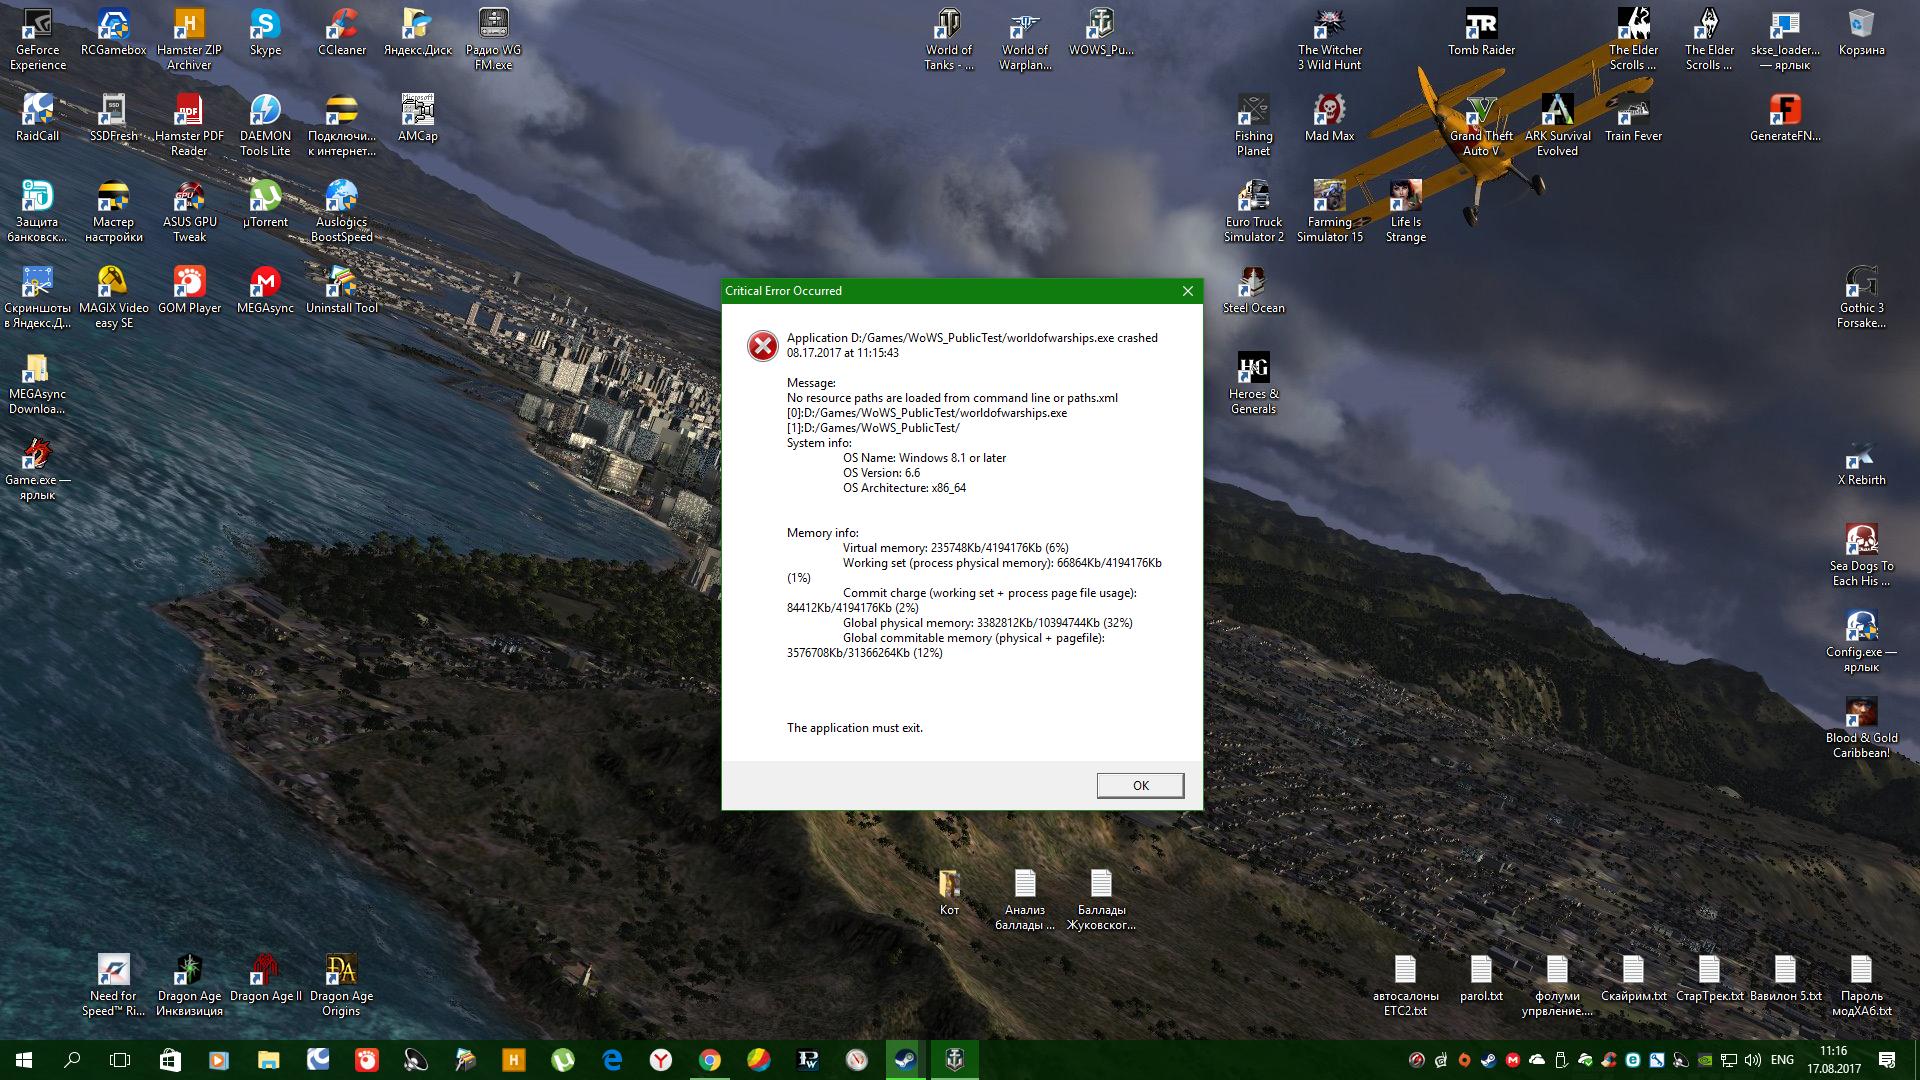The width and height of the screenshot is (1920, 1080).
Task: Select the Gothic 3 Forsaken icon
Action: [x=1861, y=298]
